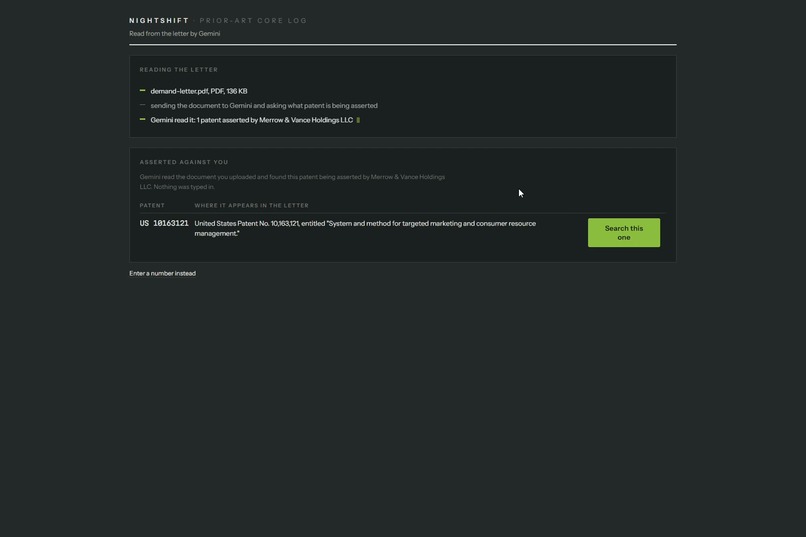The height and width of the screenshot is (537, 806).
Task: Click the "Gemini read the document you uploaded" description
Action: click(292, 182)
